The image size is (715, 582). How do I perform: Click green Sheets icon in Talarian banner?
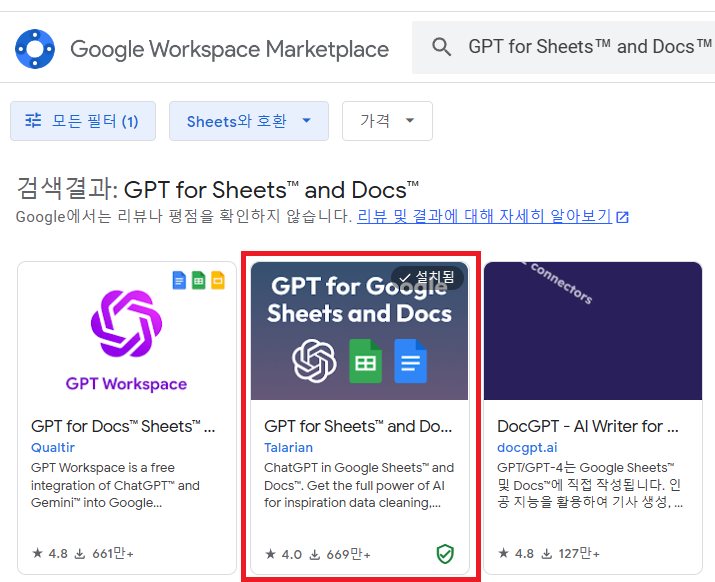[365, 361]
